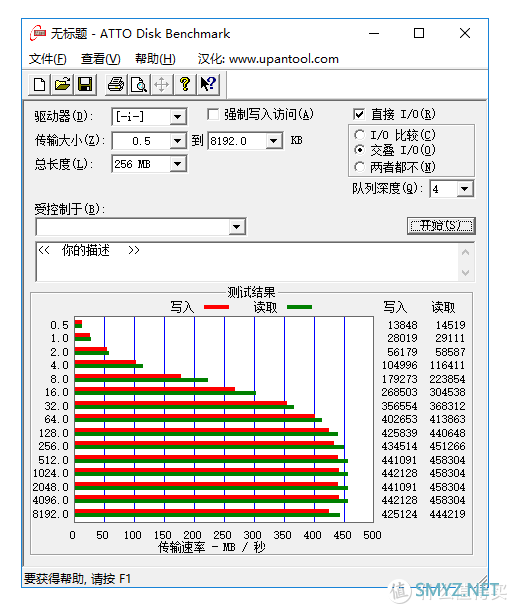Viewport: 512px width, 609px height.
Task: Click the Read (读取) results column header
Action: [x=443, y=307]
